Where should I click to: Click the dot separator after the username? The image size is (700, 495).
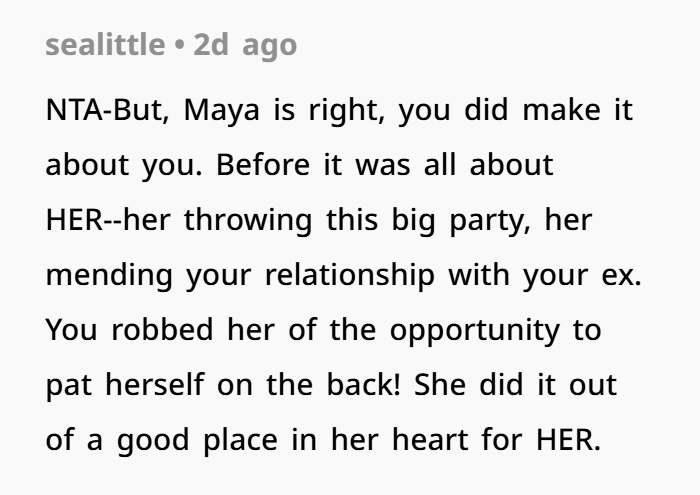(178, 46)
